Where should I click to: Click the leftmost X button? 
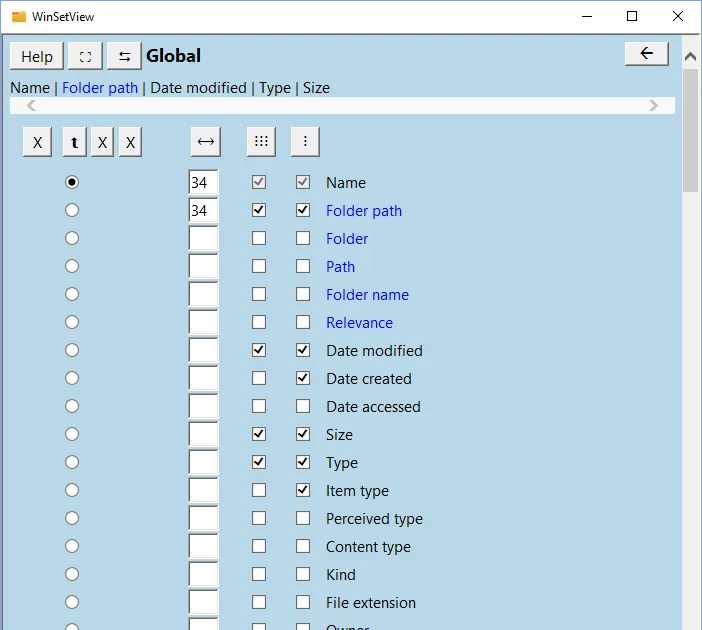[x=37, y=142]
